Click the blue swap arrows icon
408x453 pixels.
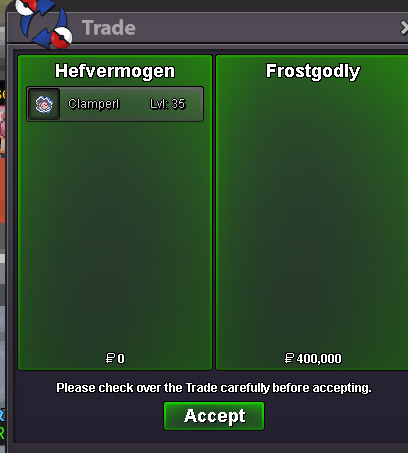(x=44, y=24)
